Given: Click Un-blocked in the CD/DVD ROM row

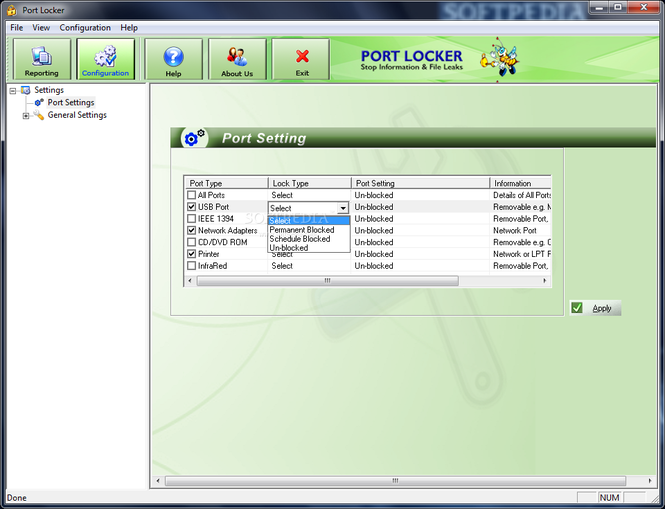Looking at the screenshot, I should click(x=374, y=242).
